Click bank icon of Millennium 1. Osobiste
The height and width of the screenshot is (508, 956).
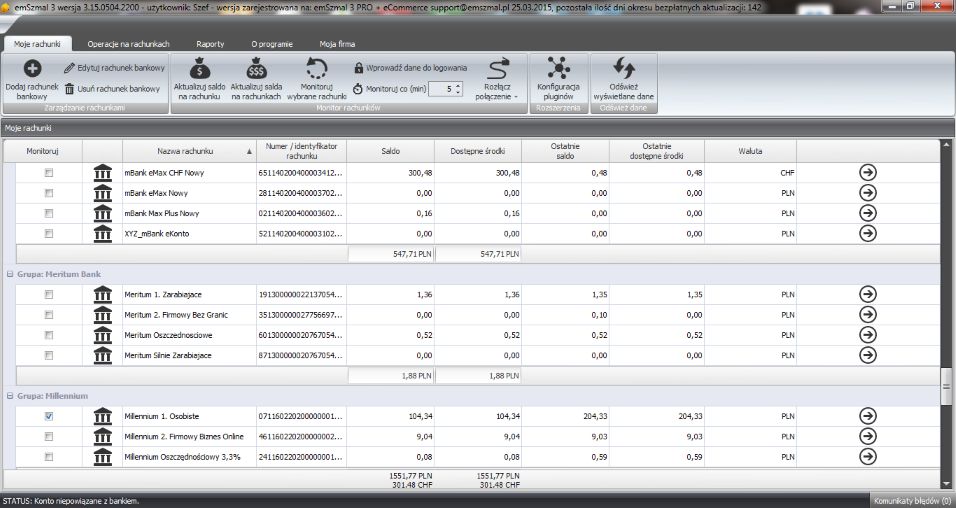(103, 416)
